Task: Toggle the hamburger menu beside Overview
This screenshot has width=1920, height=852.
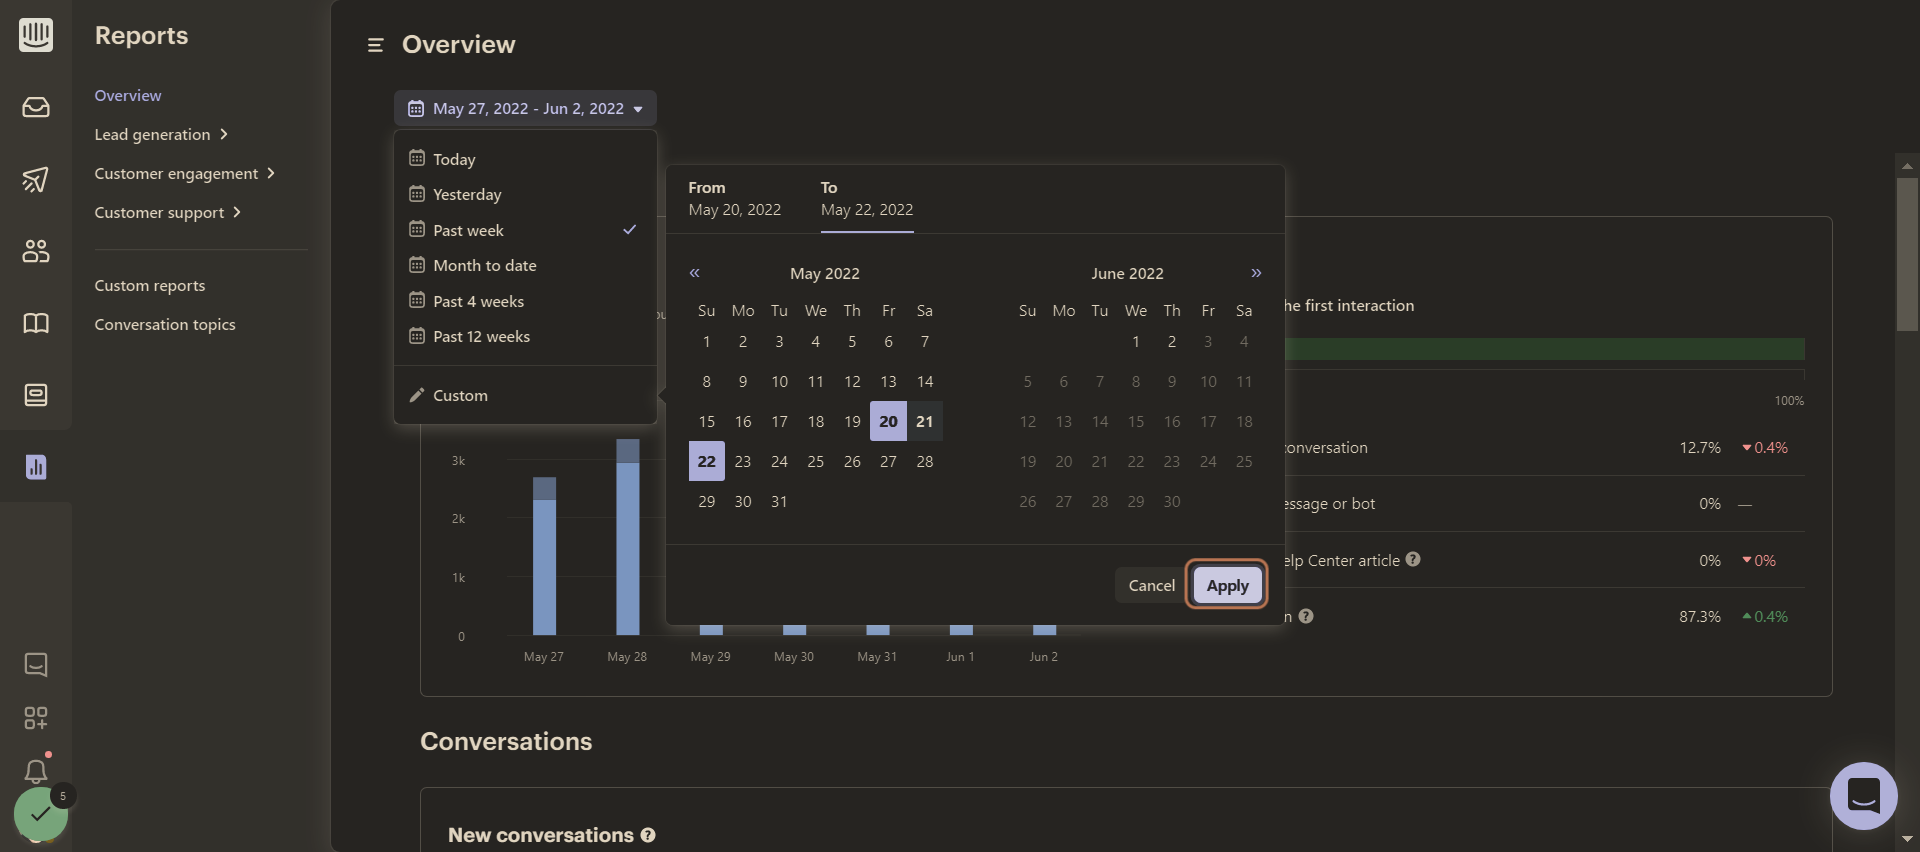Action: (376, 45)
